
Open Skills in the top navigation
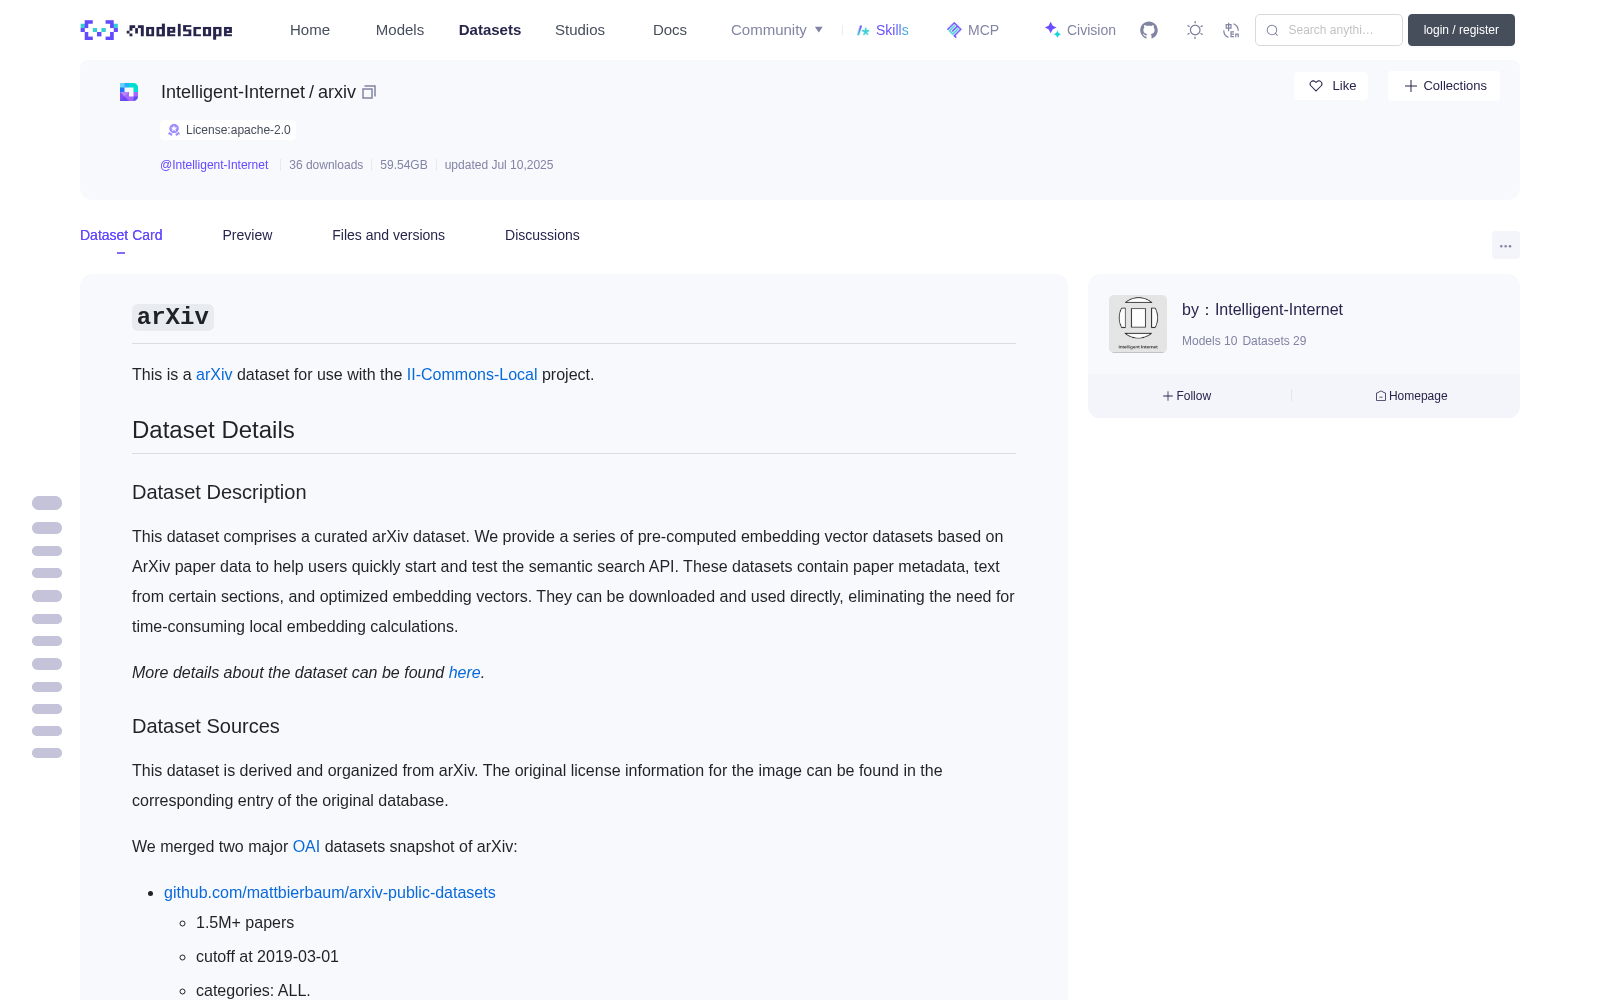[882, 30]
